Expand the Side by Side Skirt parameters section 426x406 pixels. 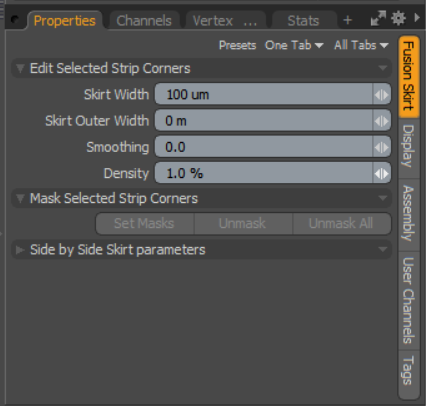click(20, 250)
